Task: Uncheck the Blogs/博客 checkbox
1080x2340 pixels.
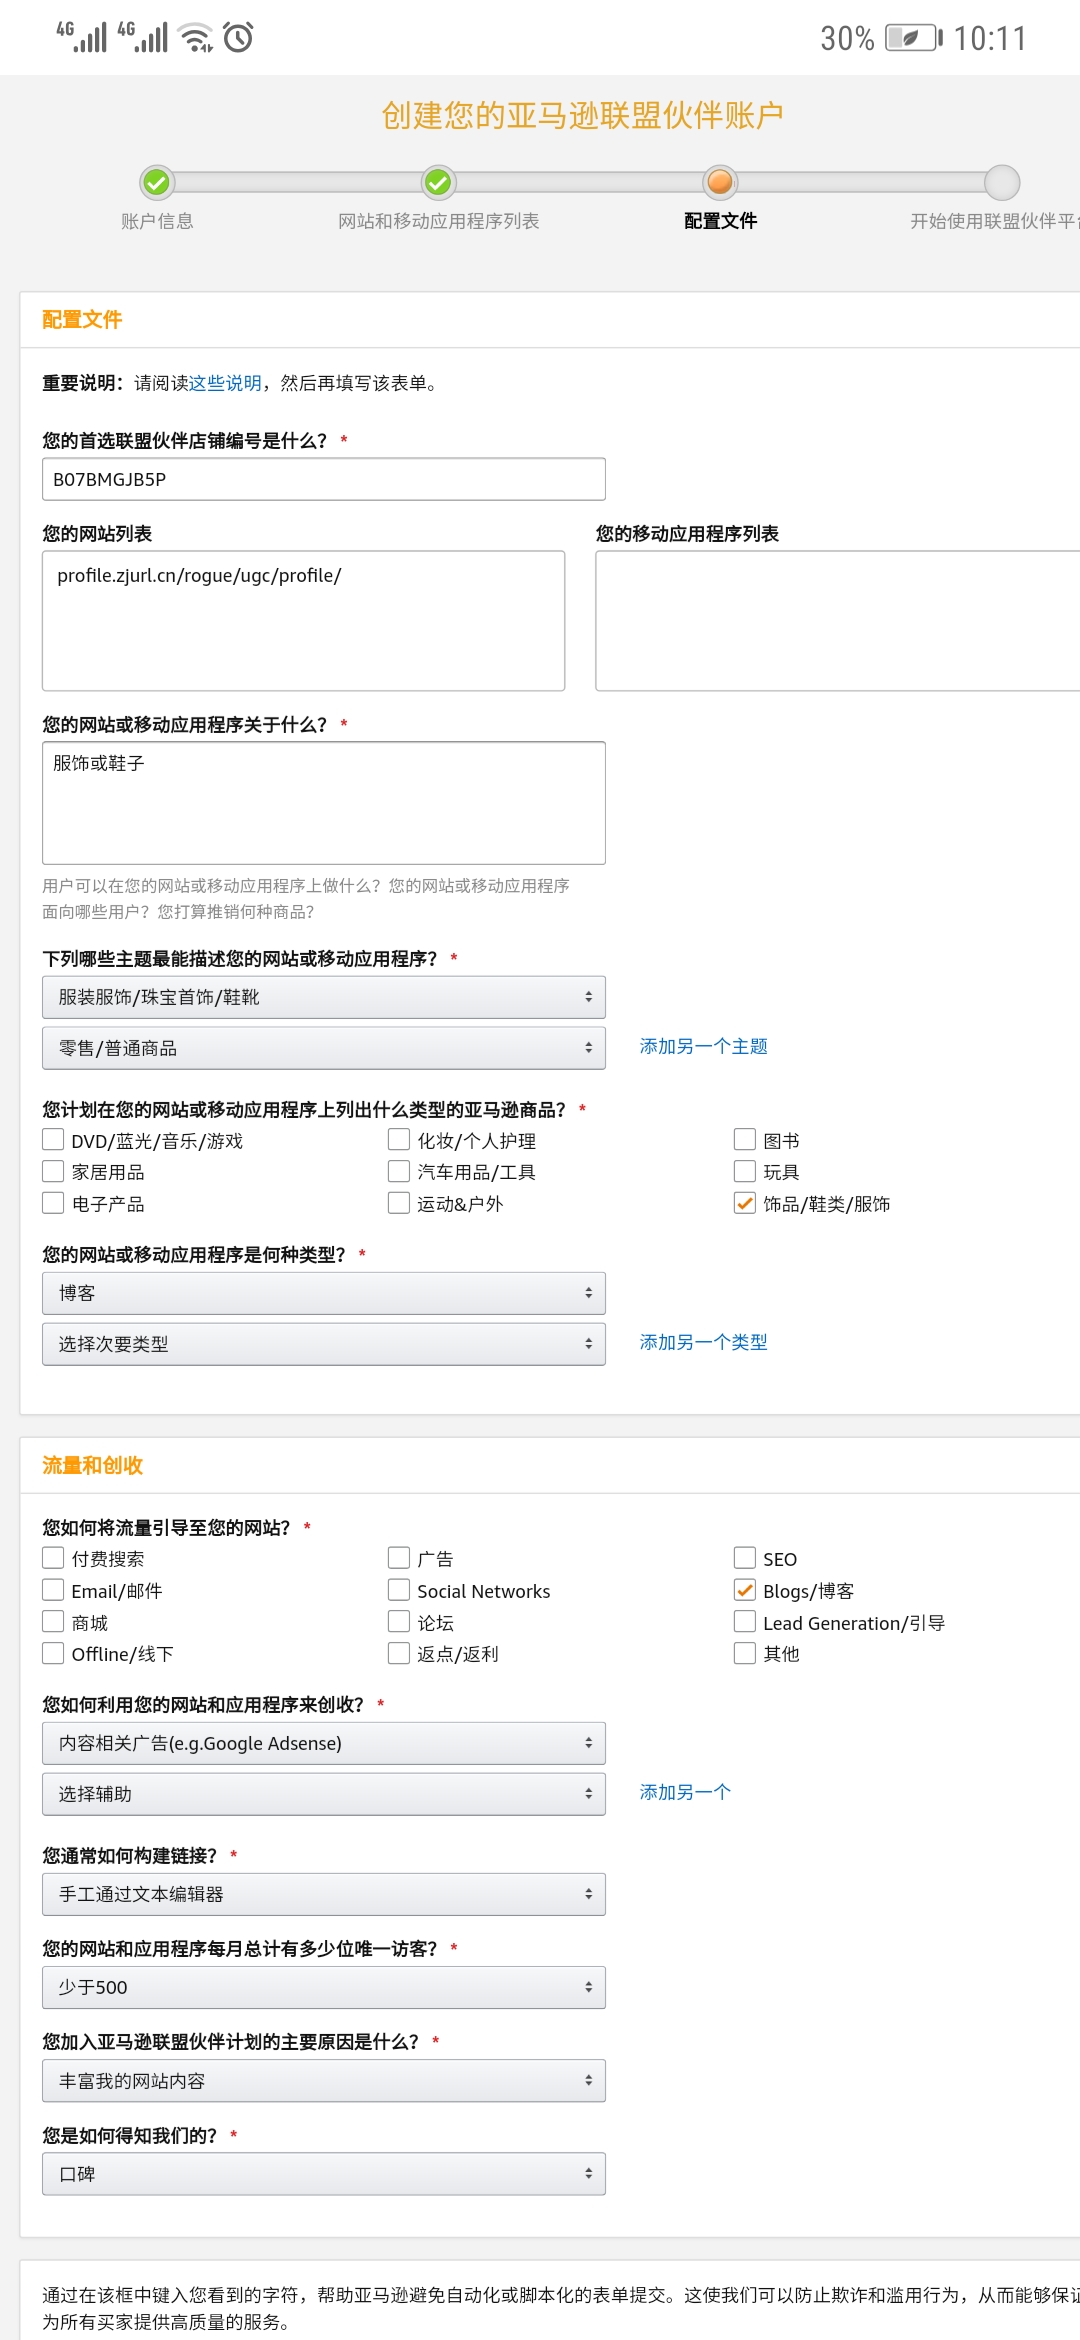Action: click(745, 1590)
